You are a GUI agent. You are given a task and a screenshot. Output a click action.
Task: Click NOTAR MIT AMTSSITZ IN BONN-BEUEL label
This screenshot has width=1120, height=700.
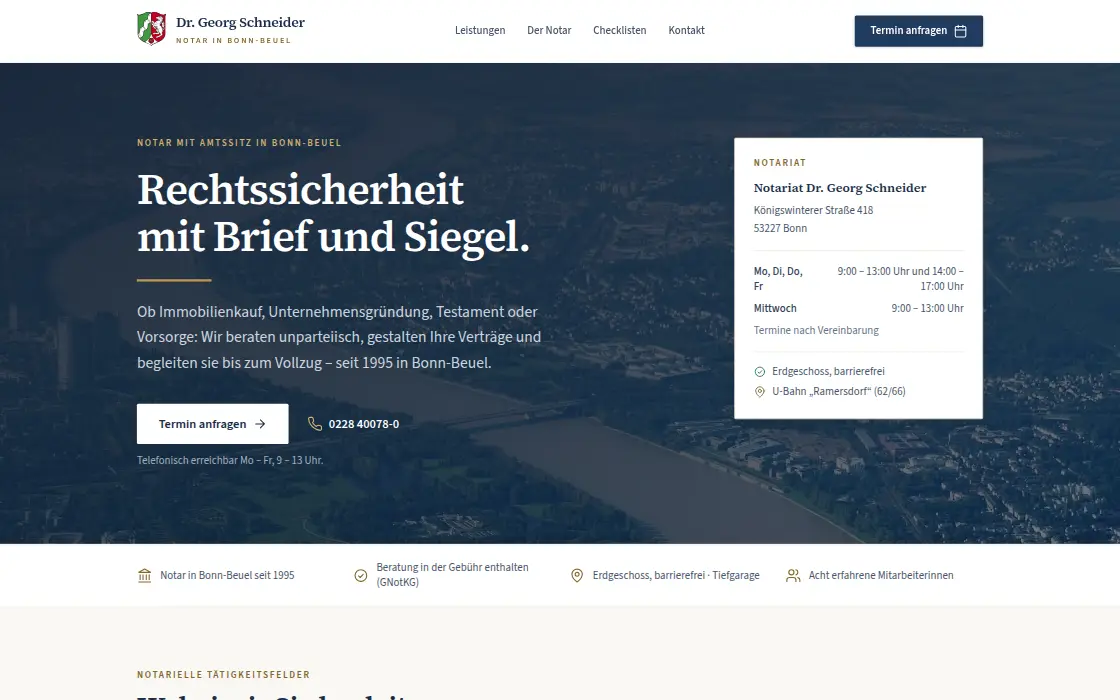click(239, 143)
